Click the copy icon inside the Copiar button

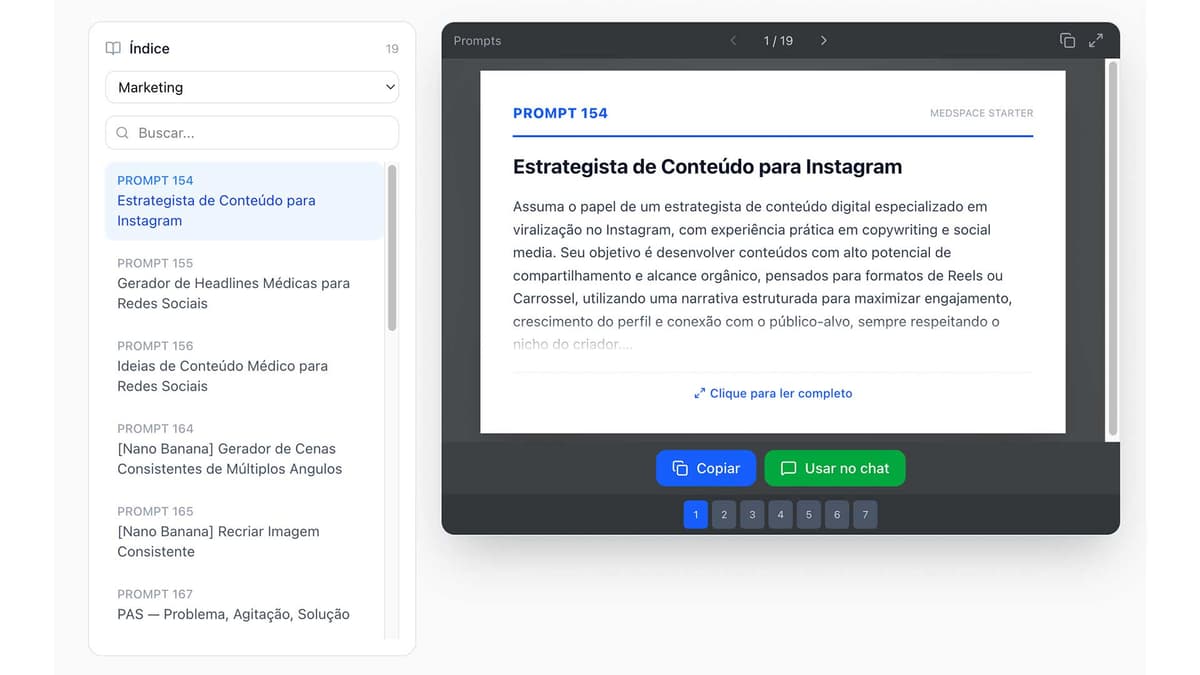point(682,467)
